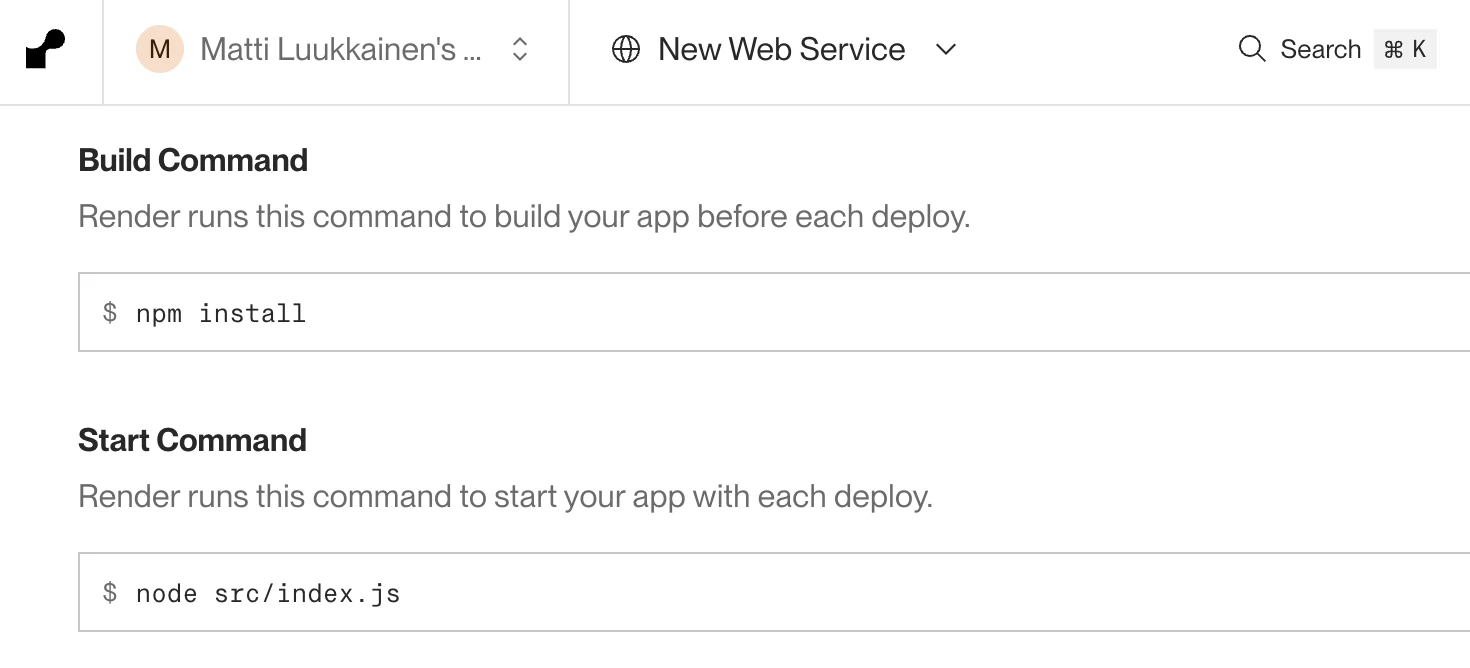
Task: Click the Start Command heading
Action: 192,440
